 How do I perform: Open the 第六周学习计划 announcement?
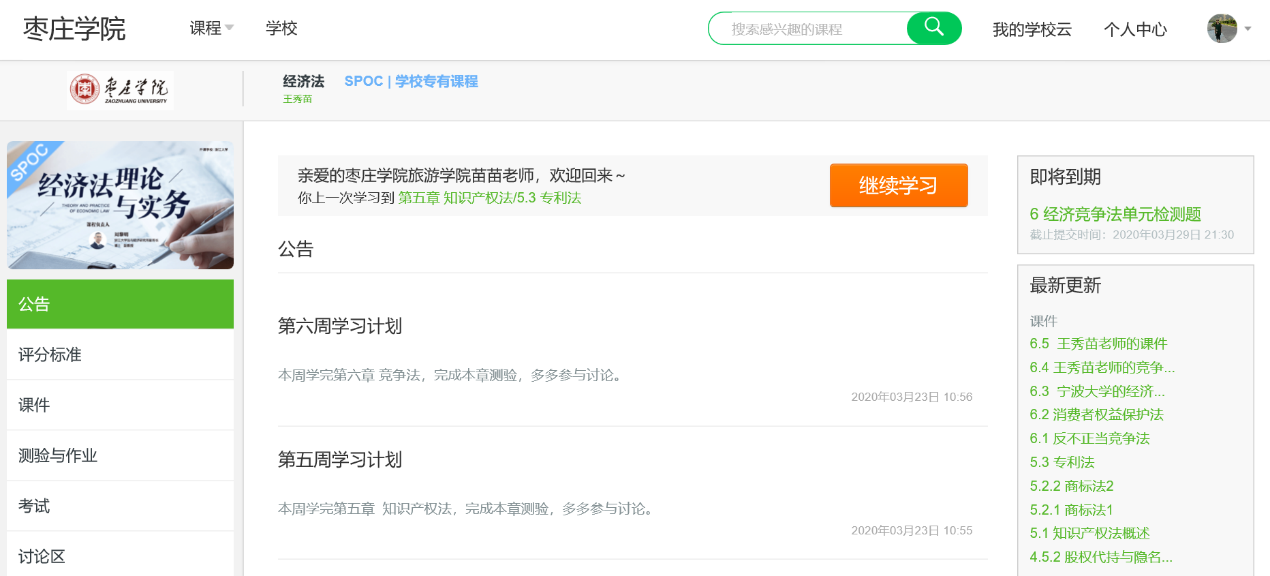pos(340,326)
